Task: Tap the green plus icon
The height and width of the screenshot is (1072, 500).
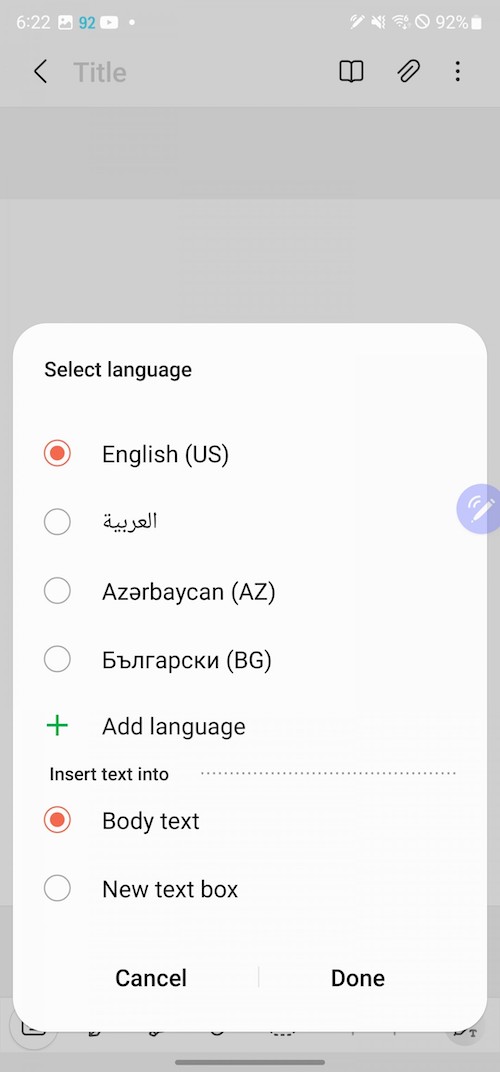Action: (x=57, y=726)
